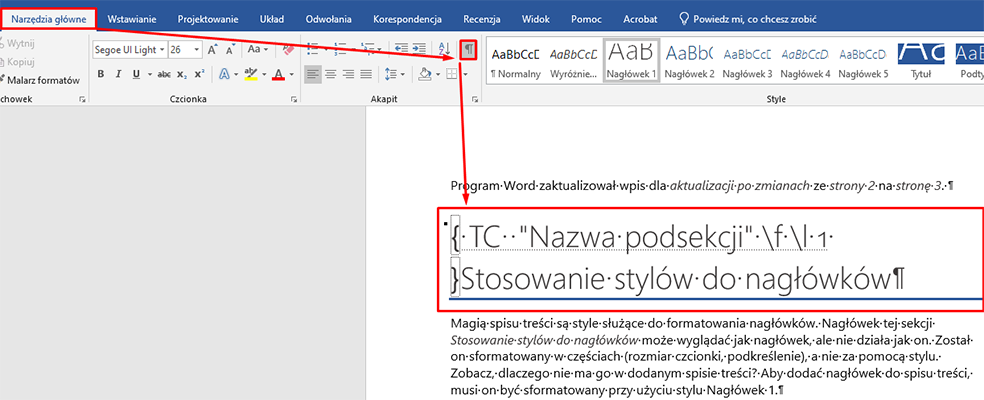Open the Korespondencja tab
Screen dimensions: 984x400
click(407, 19)
